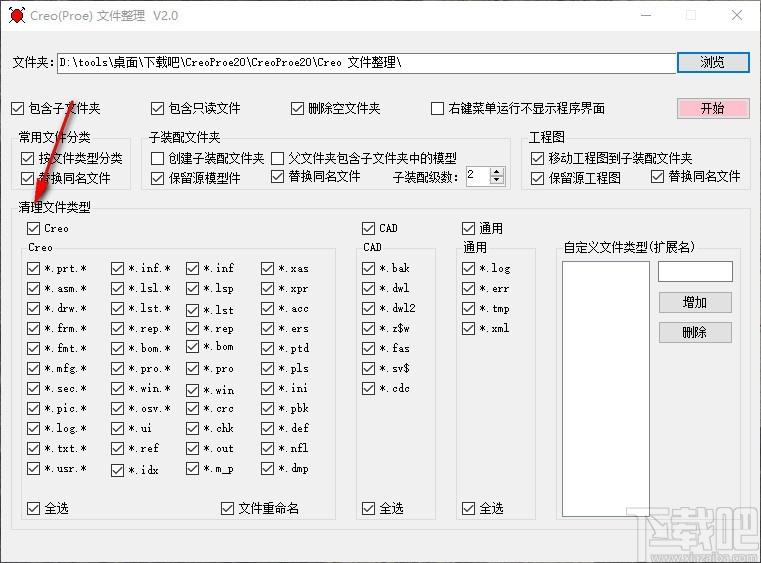
Task: Click the 增加 add button
Action: (x=695, y=302)
